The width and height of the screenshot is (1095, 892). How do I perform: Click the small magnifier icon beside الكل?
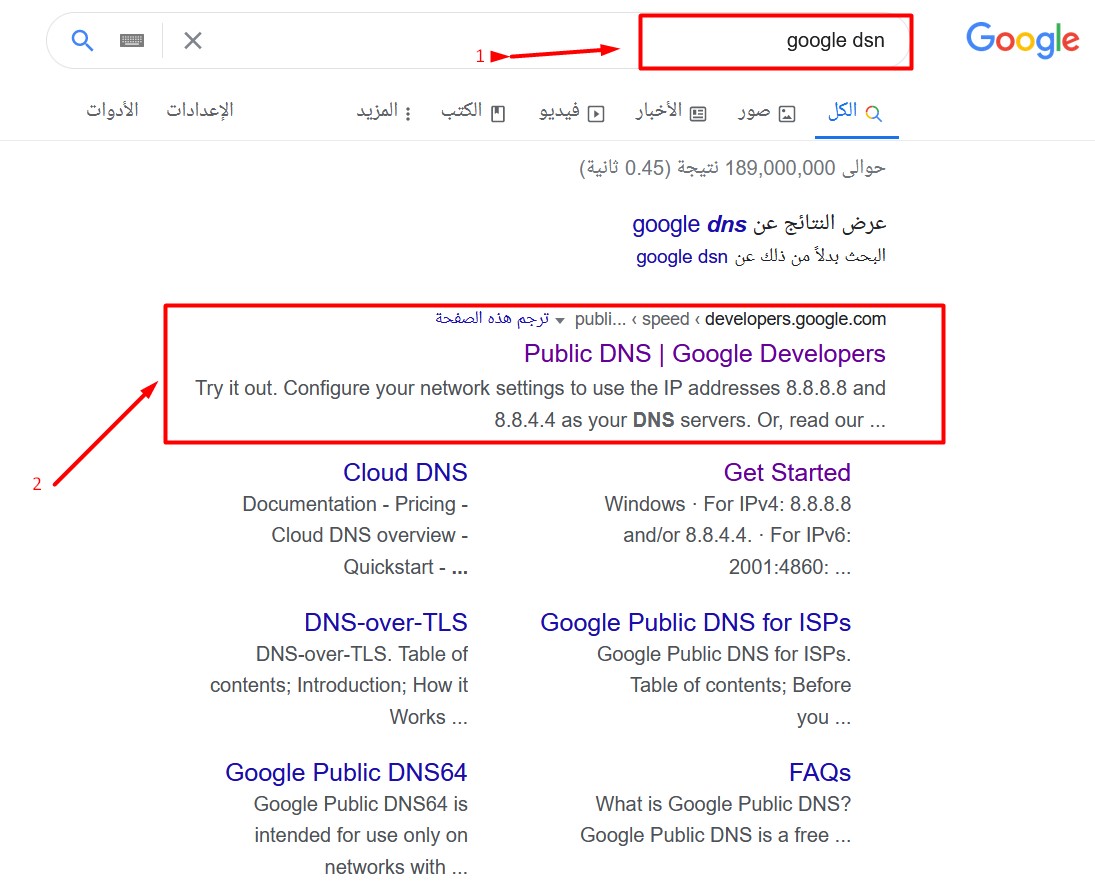[x=874, y=113]
